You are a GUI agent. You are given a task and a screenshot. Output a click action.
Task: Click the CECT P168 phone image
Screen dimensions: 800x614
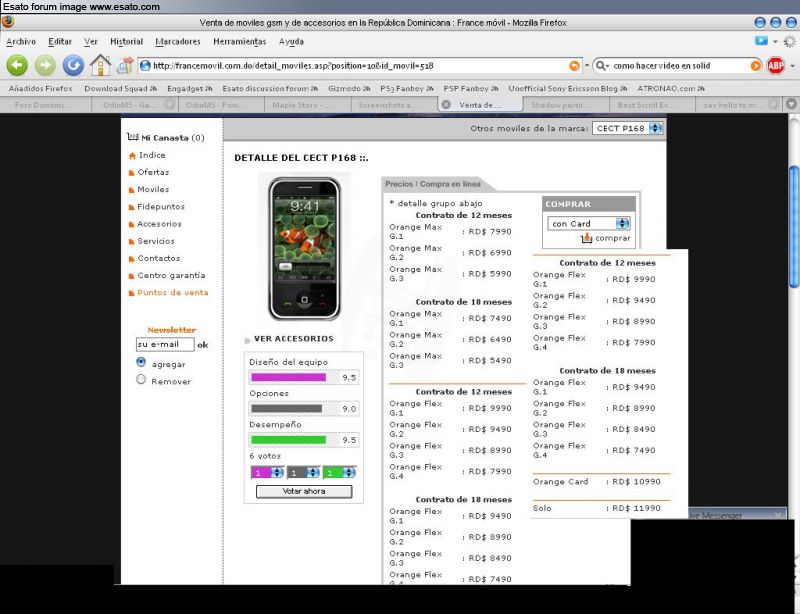tap(305, 249)
